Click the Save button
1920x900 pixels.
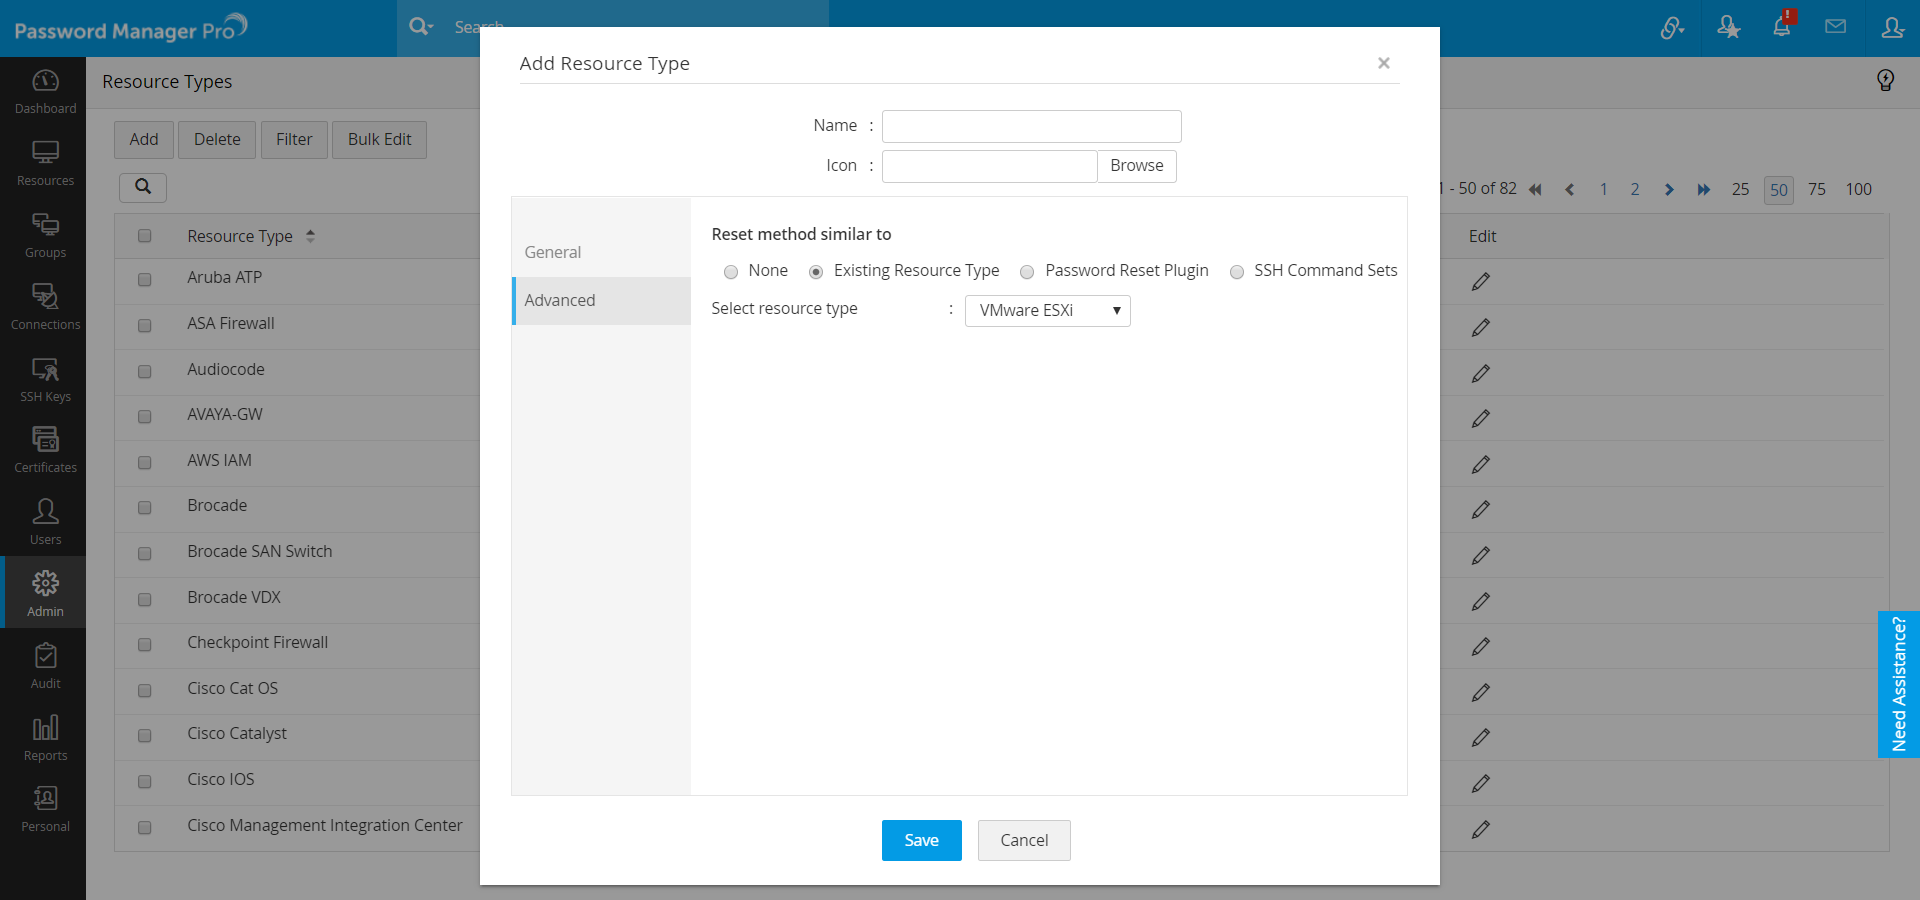click(921, 840)
